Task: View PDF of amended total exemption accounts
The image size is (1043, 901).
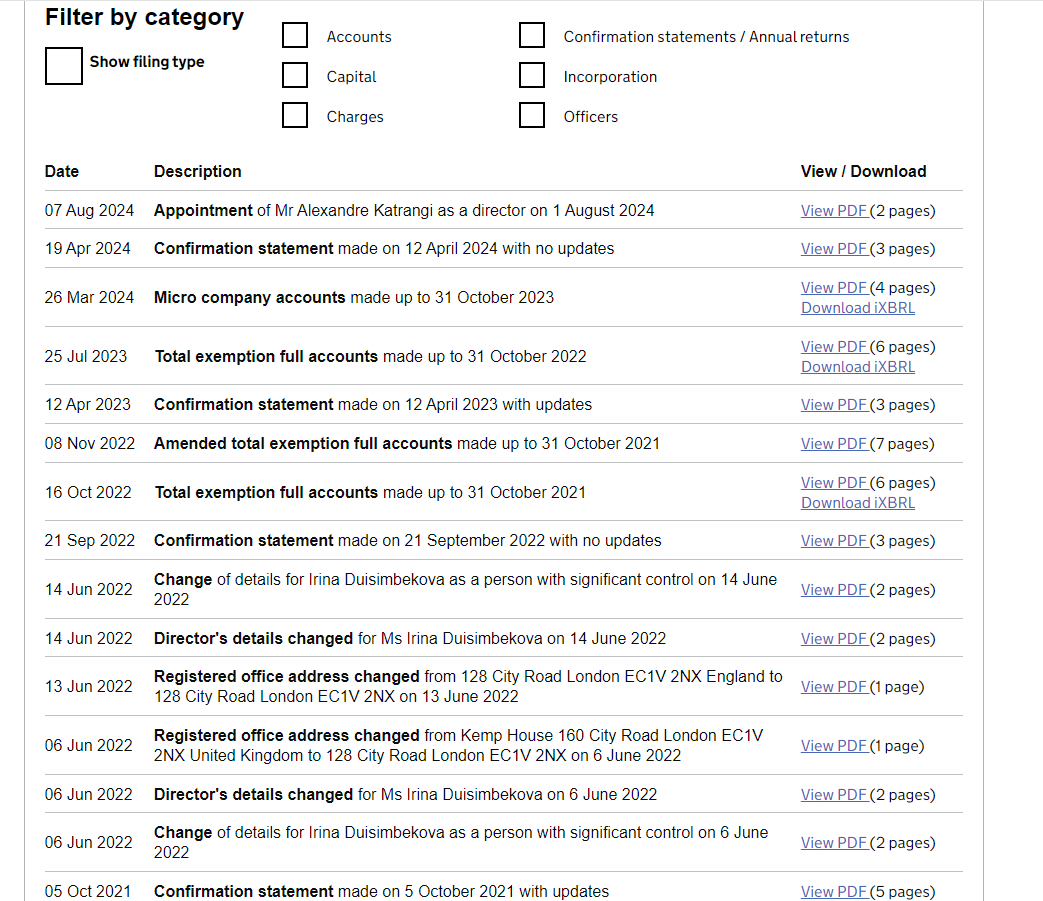Action: tap(834, 444)
